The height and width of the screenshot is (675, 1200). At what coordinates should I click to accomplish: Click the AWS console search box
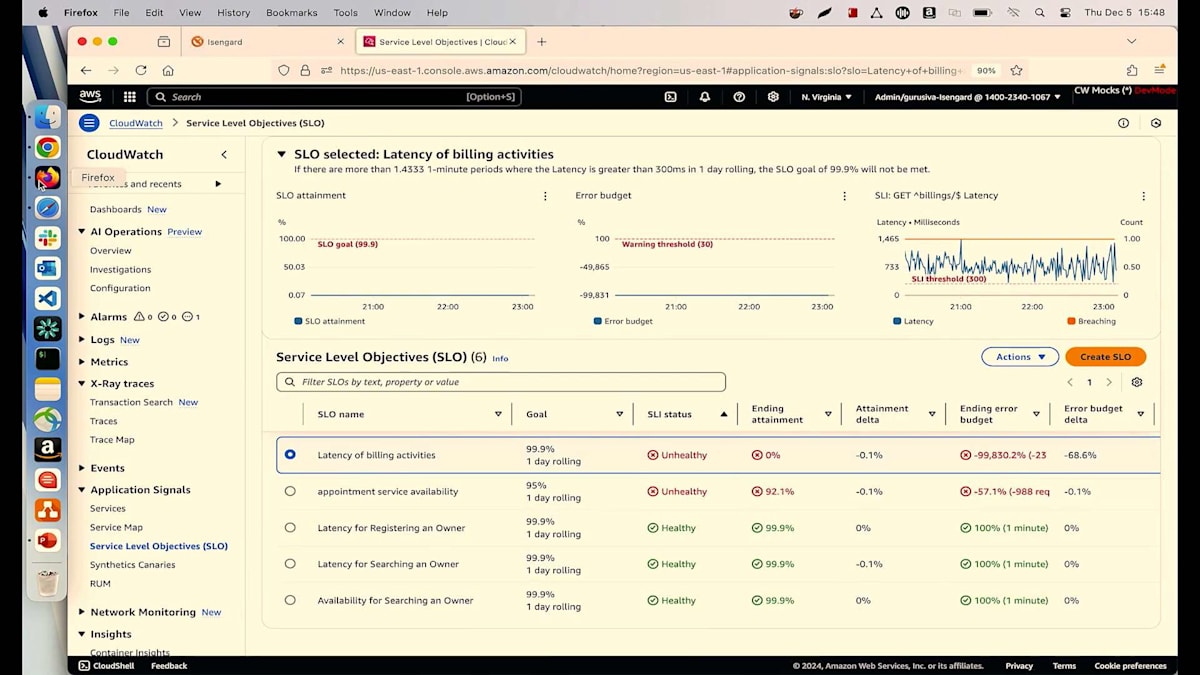coord(334,97)
